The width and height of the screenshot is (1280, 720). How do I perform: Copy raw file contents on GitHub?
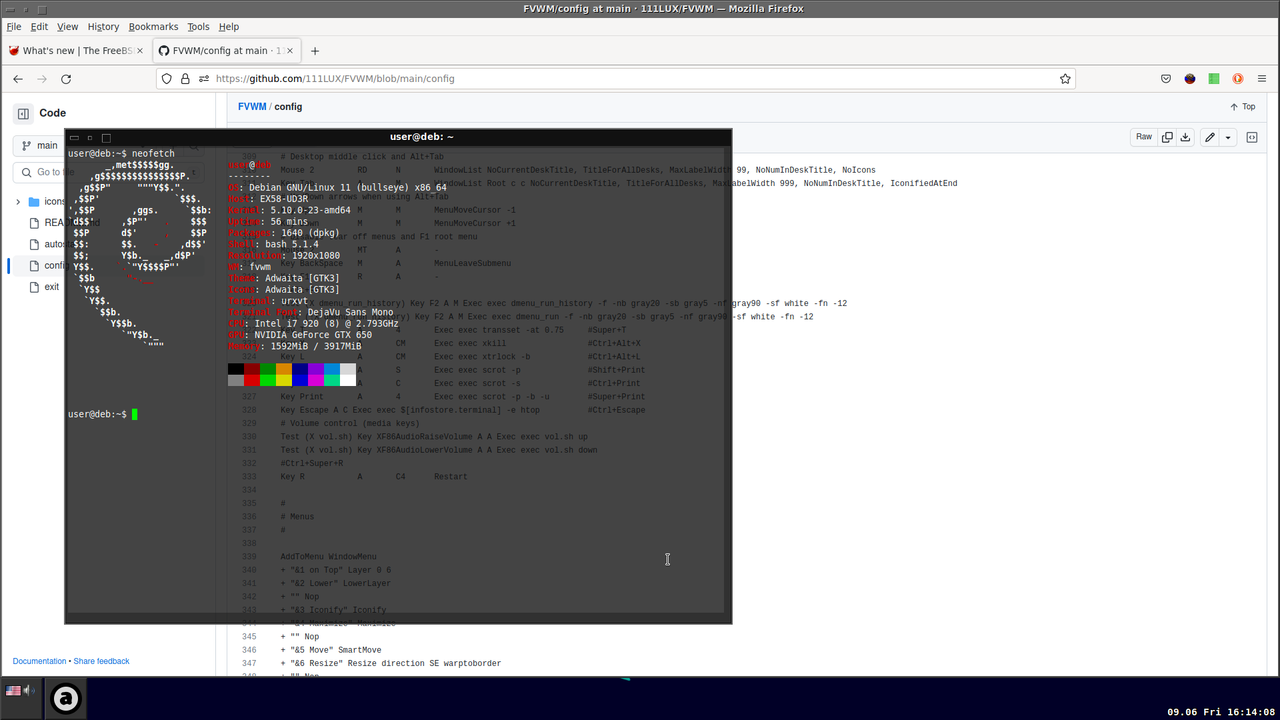tap(1166, 137)
